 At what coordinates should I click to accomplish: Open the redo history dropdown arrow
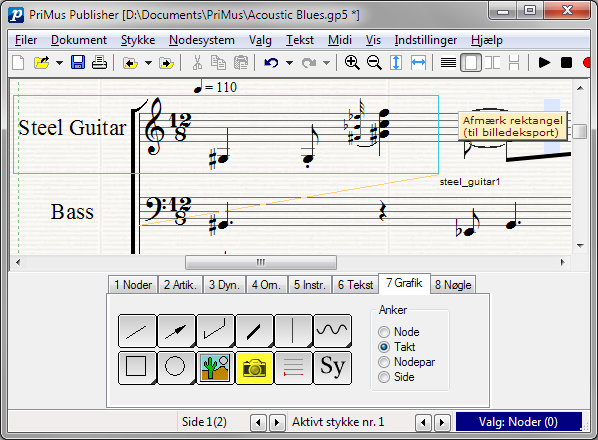point(326,63)
